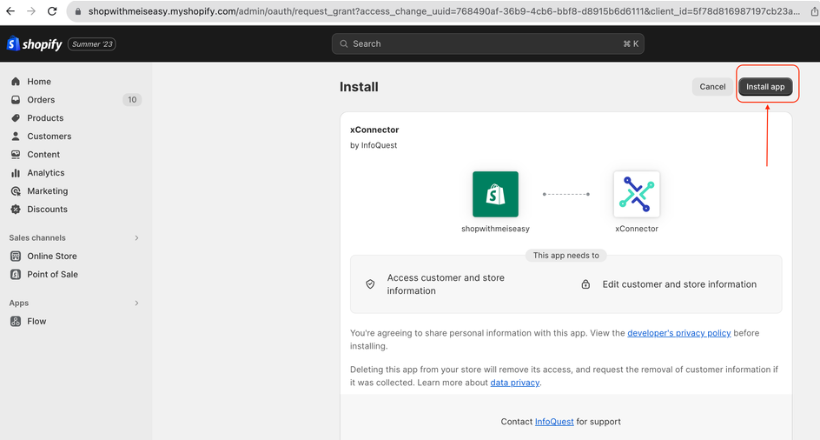Click the Orders count badge 10
The width and height of the screenshot is (820, 440).
tap(132, 100)
